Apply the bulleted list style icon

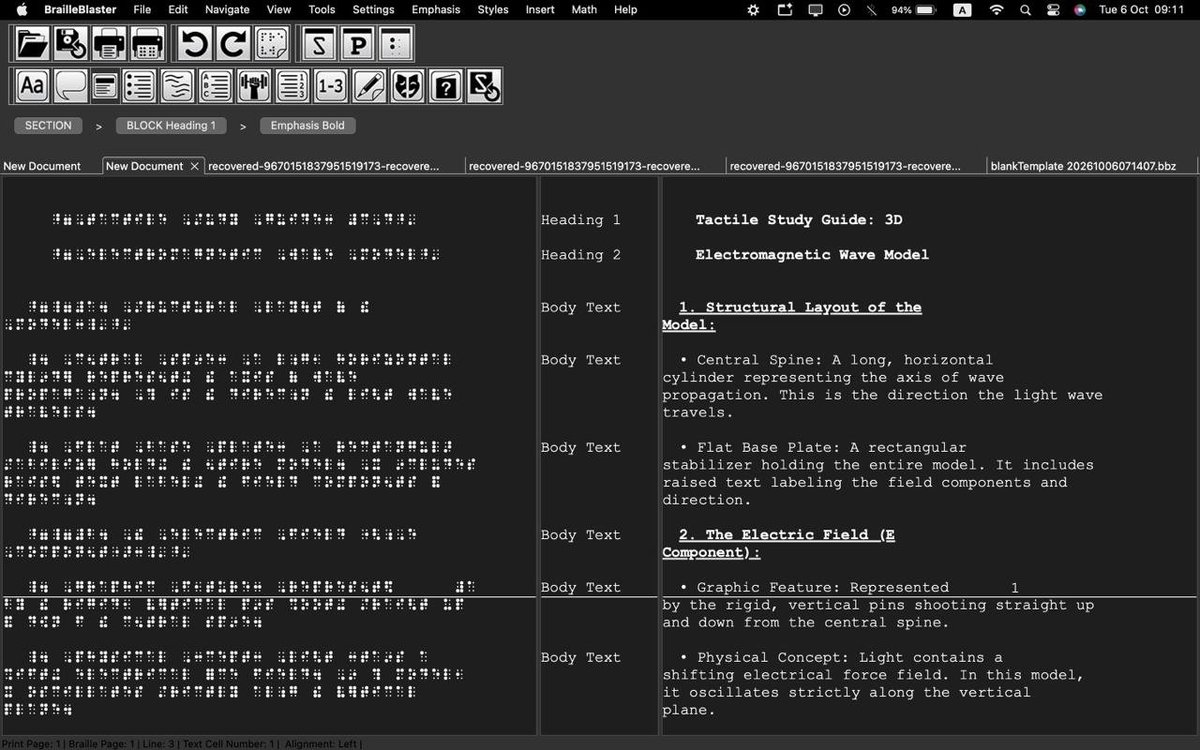[x=139, y=86]
